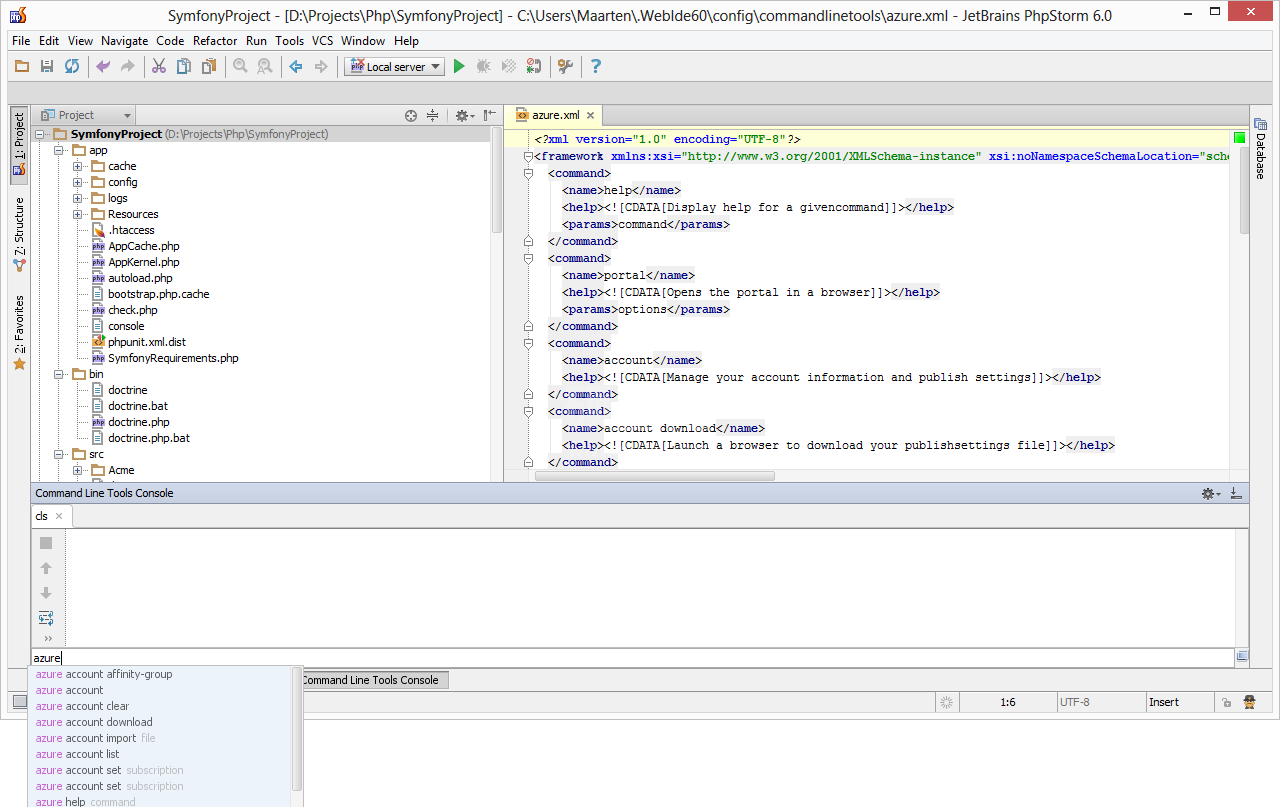Select AppKernel.php in project tree

point(144,262)
